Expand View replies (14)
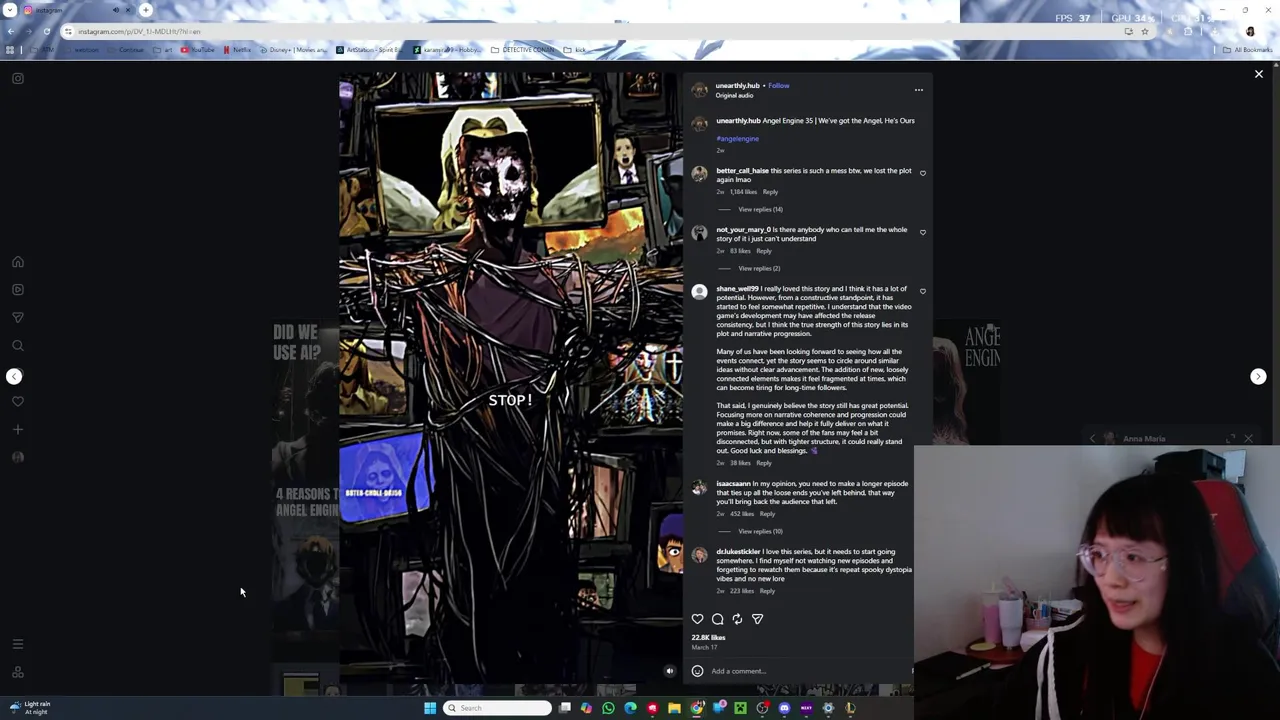The height and width of the screenshot is (720, 1280). tap(760, 210)
